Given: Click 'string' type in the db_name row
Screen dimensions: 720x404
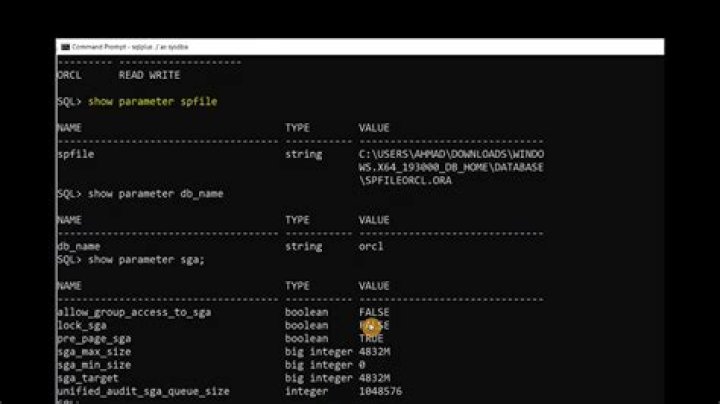Looking at the screenshot, I should click(304, 247).
